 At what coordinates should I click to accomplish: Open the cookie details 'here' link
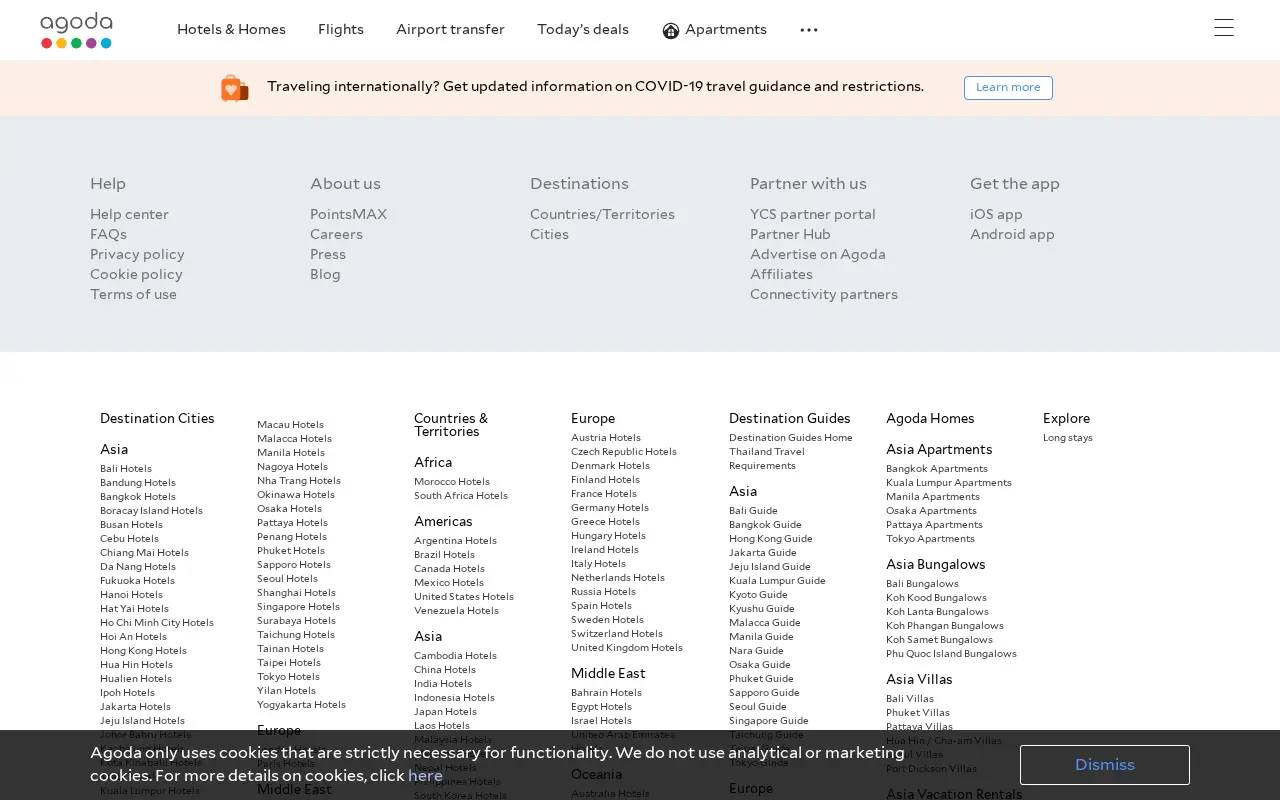tap(425, 776)
